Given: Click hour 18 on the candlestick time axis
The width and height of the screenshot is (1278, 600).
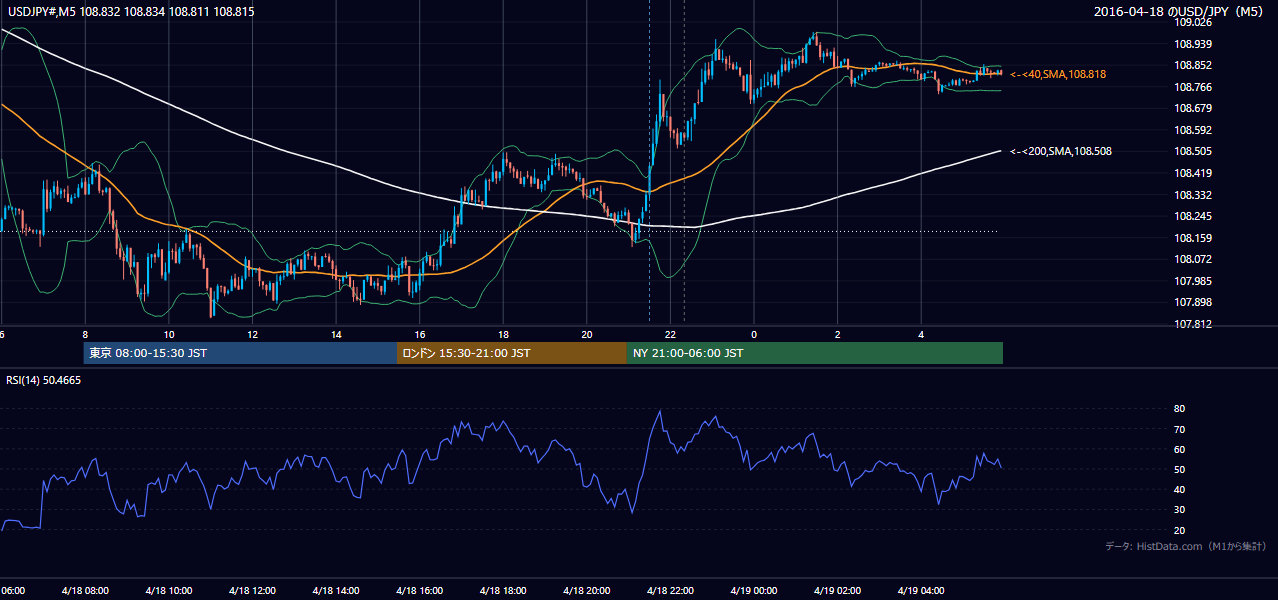Looking at the screenshot, I should (504, 334).
